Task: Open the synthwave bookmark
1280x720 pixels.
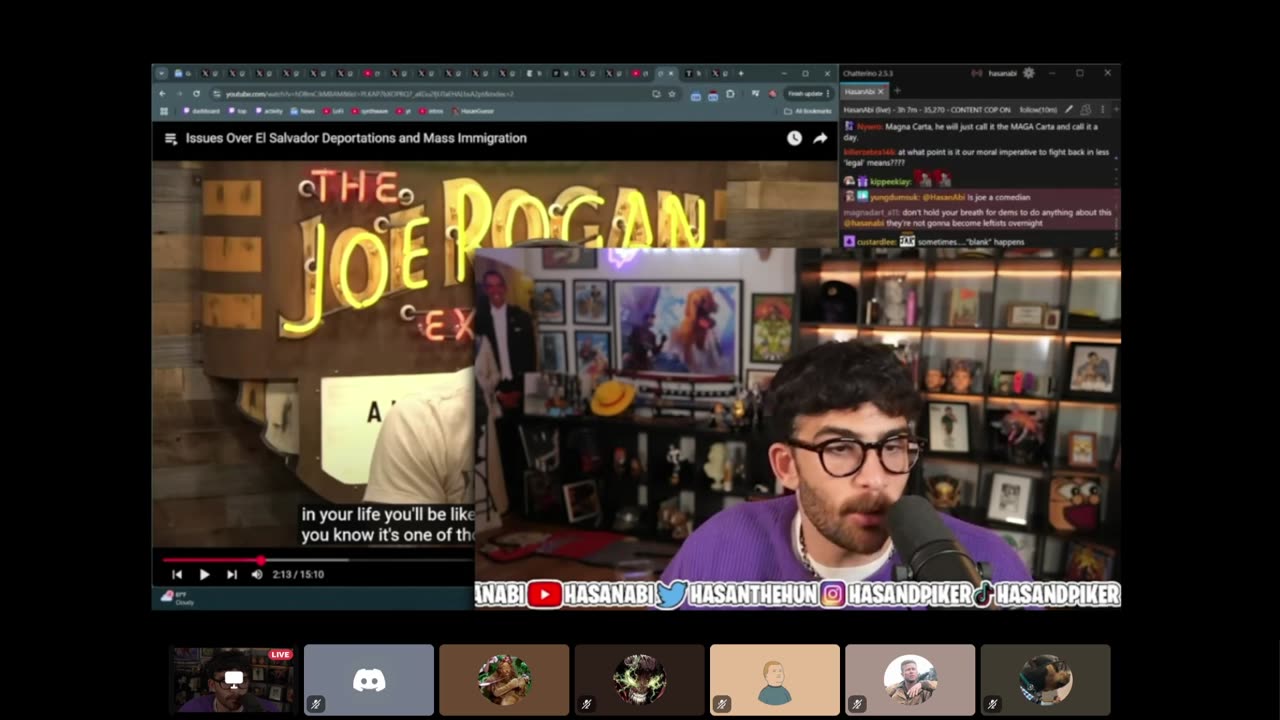Action: [x=370, y=111]
